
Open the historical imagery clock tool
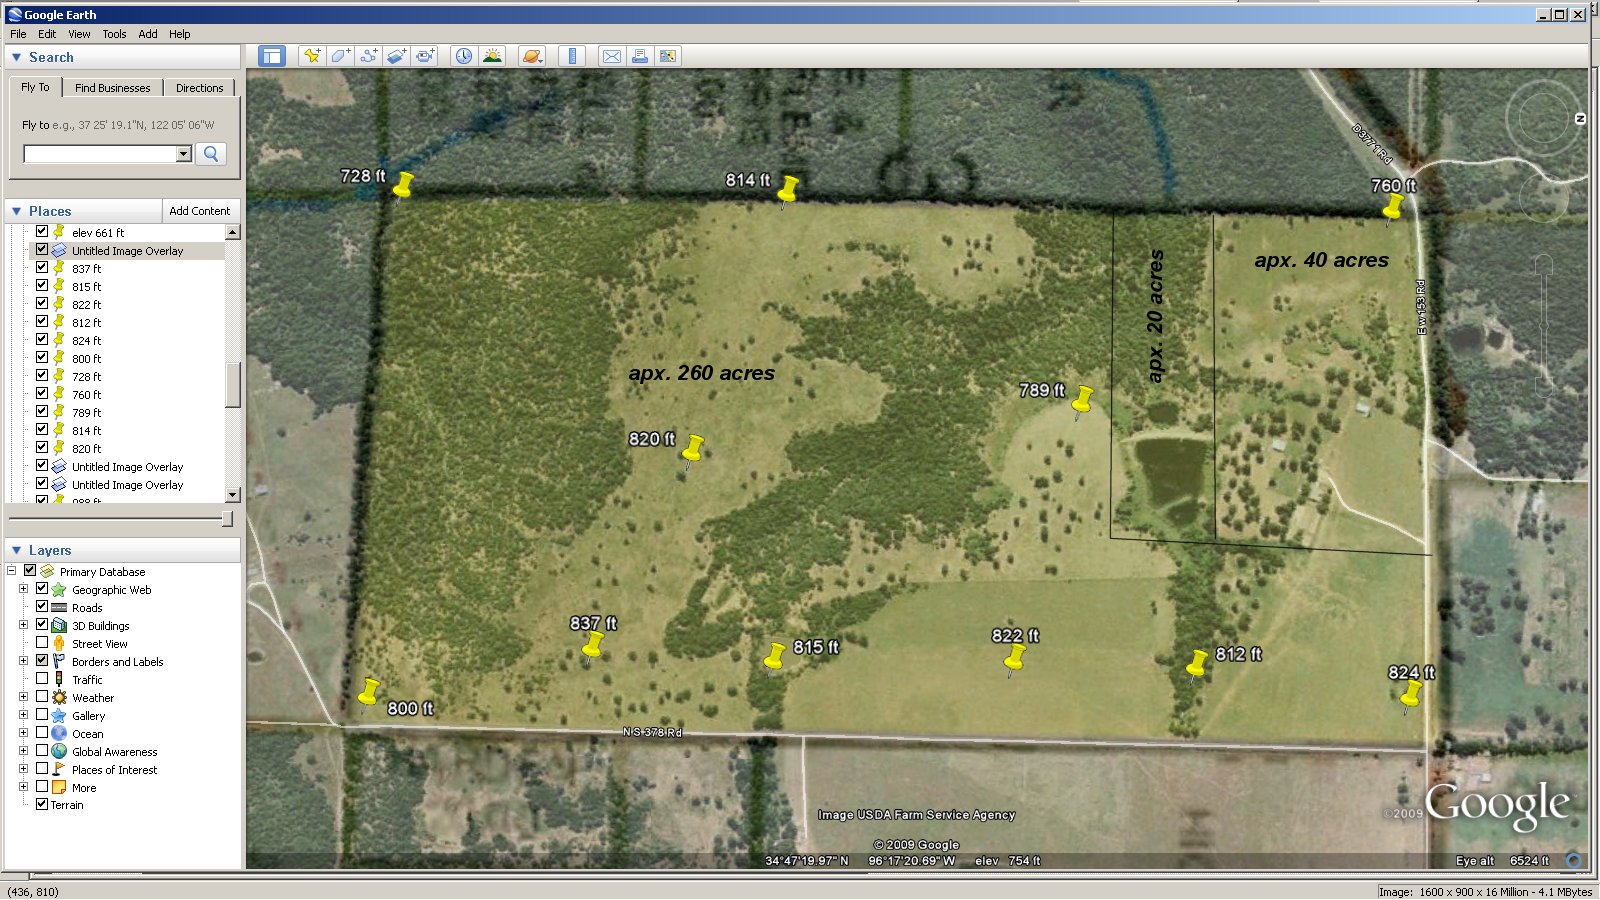click(464, 56)
